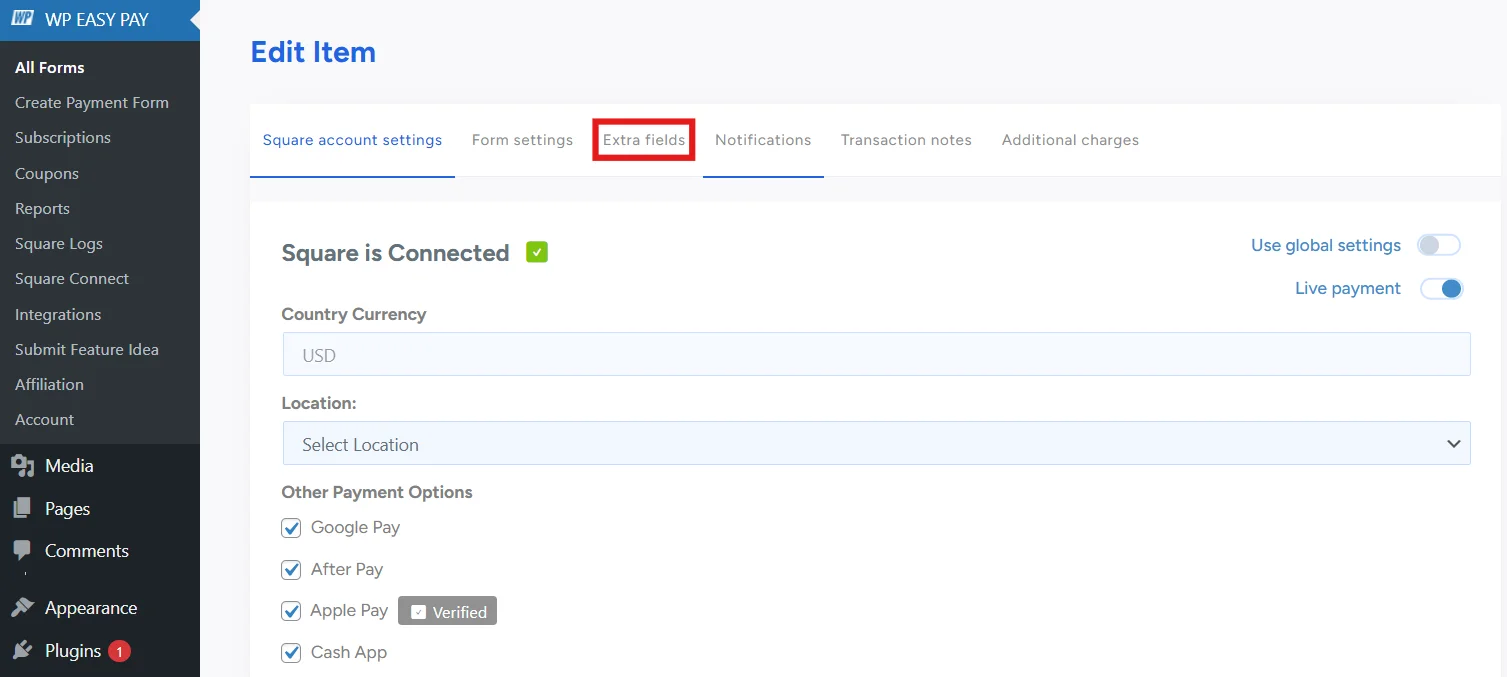This screenshot has height=677, width=1507.
Task: Click the Appearance paintbrush icon
Action: [22, 608]
